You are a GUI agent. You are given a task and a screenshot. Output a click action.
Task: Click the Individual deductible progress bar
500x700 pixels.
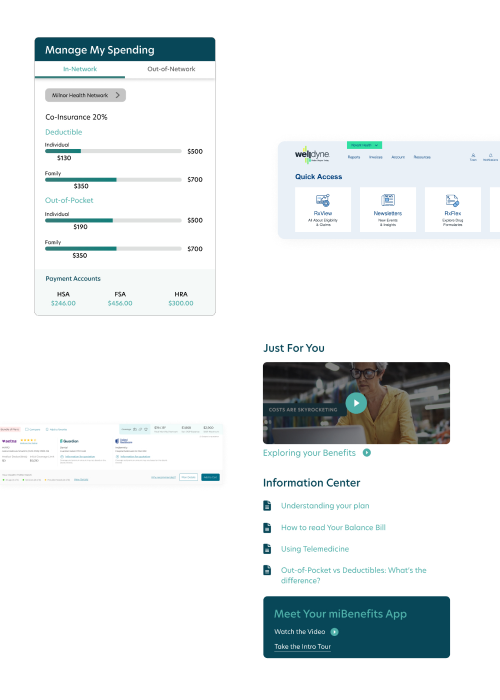coord(113,151)
